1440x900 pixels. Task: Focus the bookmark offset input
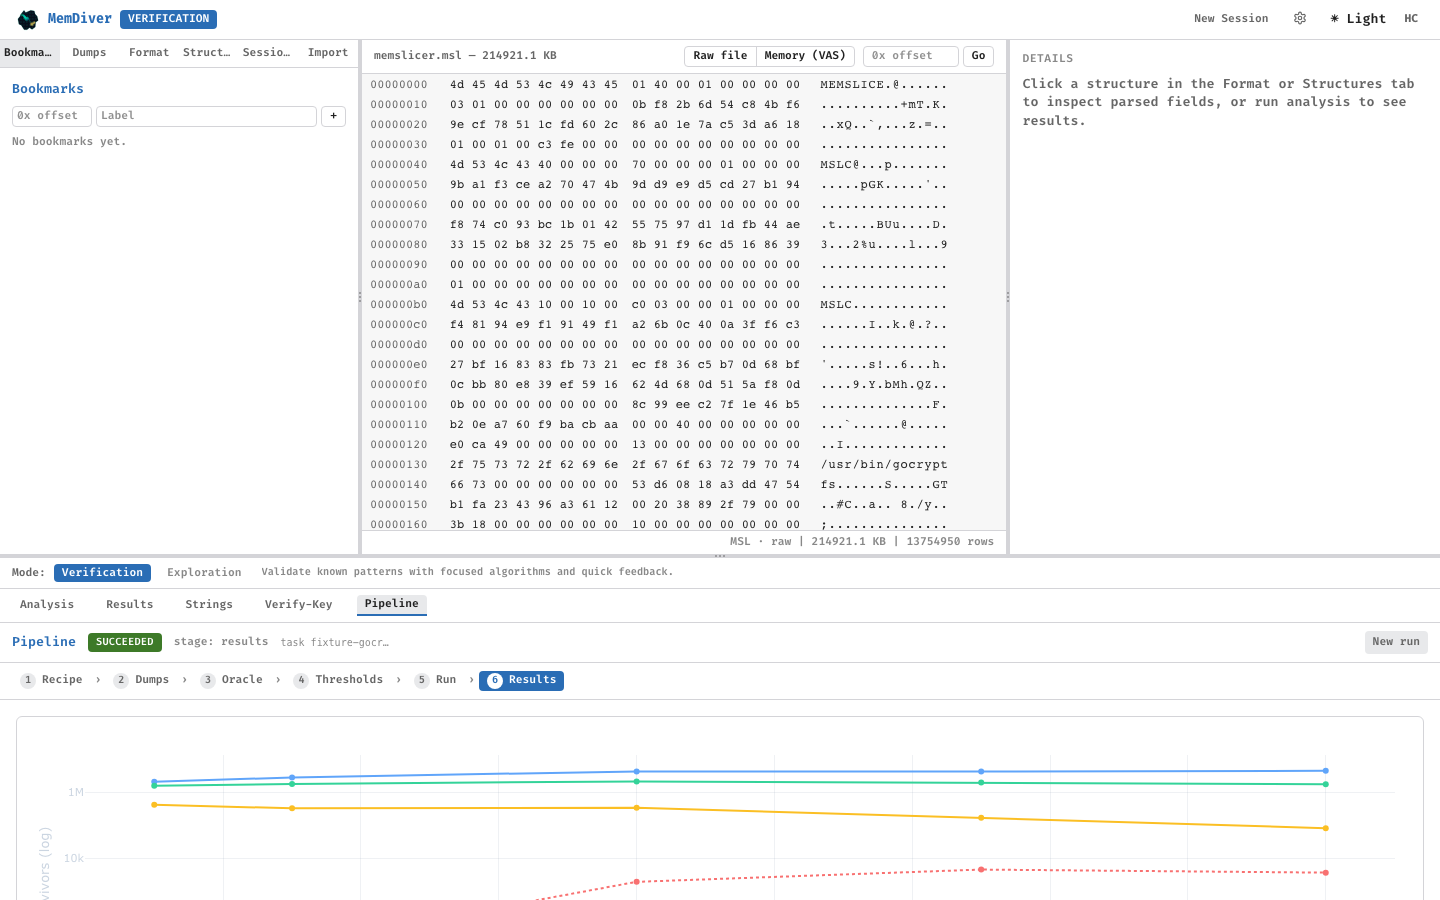pos(52,116)
